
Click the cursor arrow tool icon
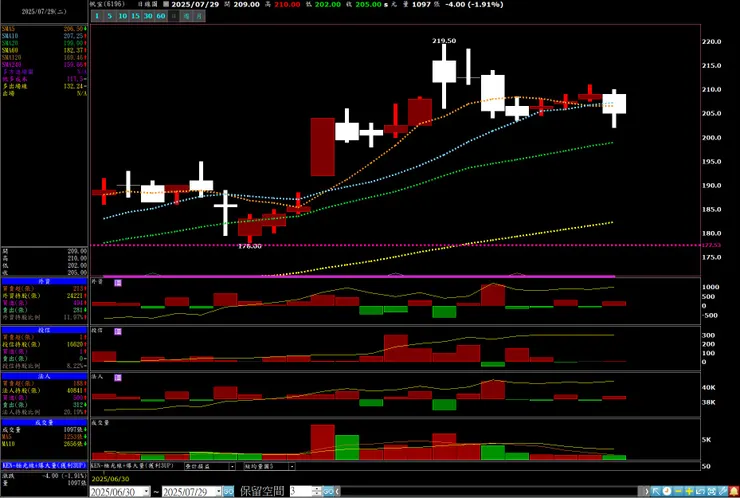pyautogui.click(x=656, y=491)
